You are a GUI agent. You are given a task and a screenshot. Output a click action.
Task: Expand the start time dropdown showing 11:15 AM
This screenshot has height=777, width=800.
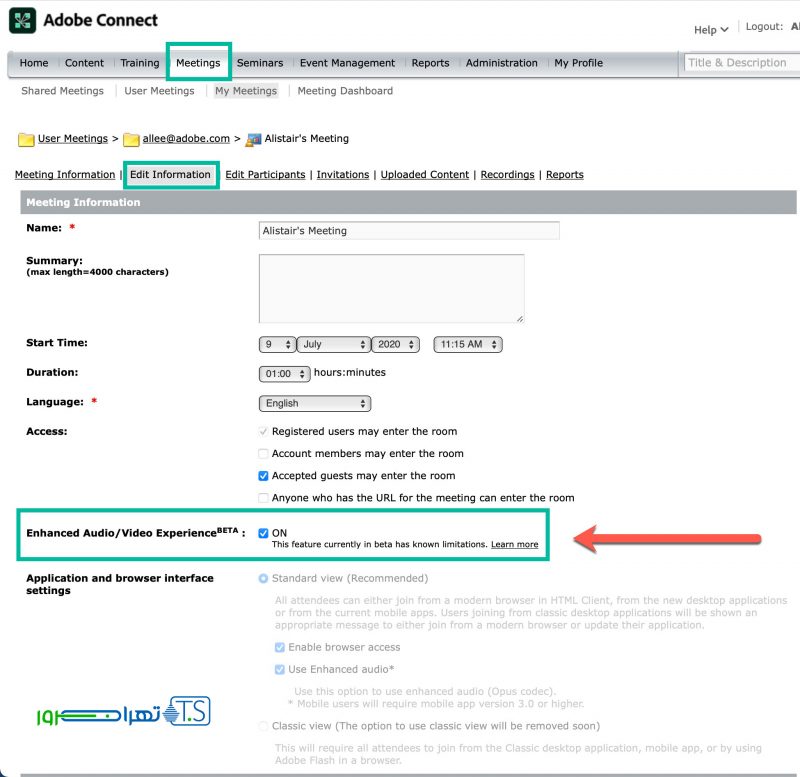pyautogui.click(x=467, y=344)
